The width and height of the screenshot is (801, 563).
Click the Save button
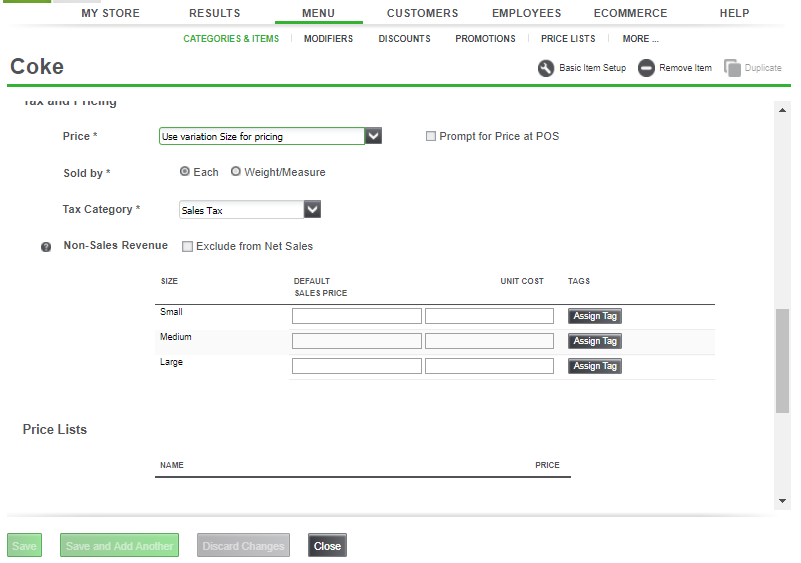(25, 546)
